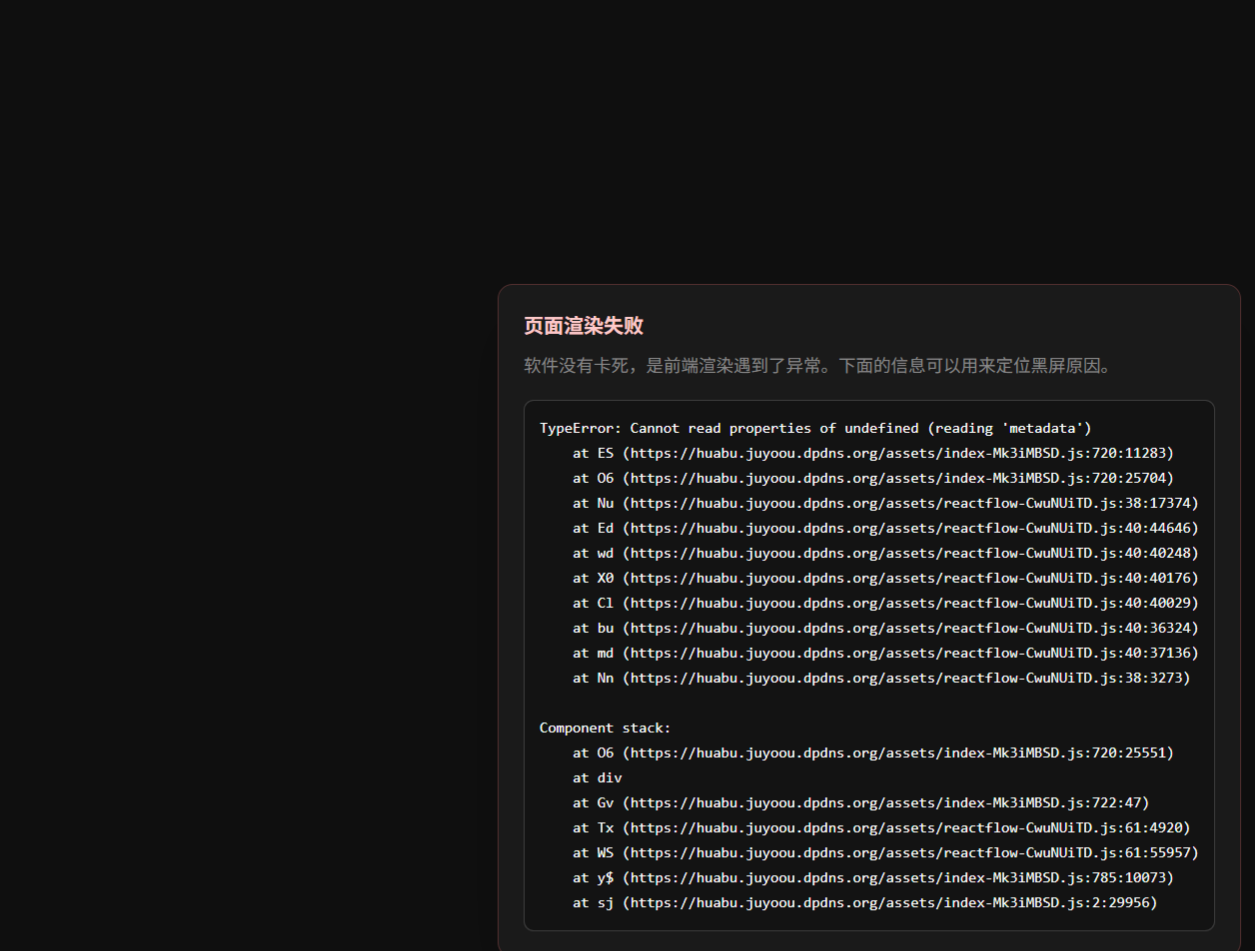
Task: Click the 'at wd' stack trace line
Action: [x=885, y=553]
